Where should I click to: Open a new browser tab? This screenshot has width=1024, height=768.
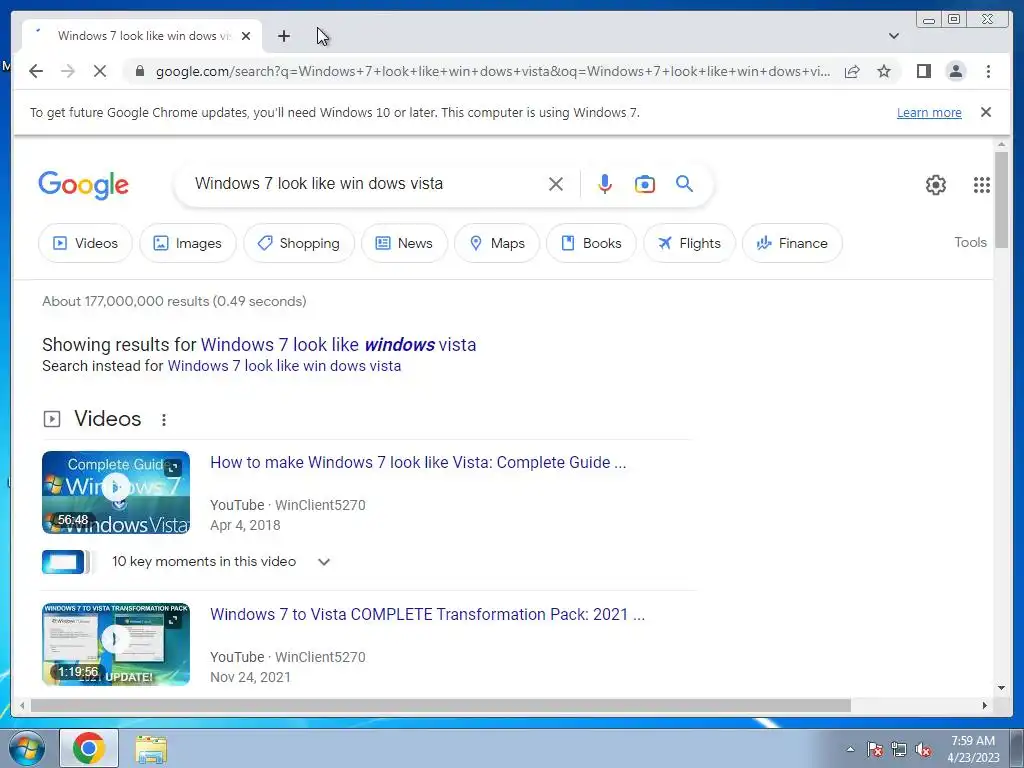[283, 36]
